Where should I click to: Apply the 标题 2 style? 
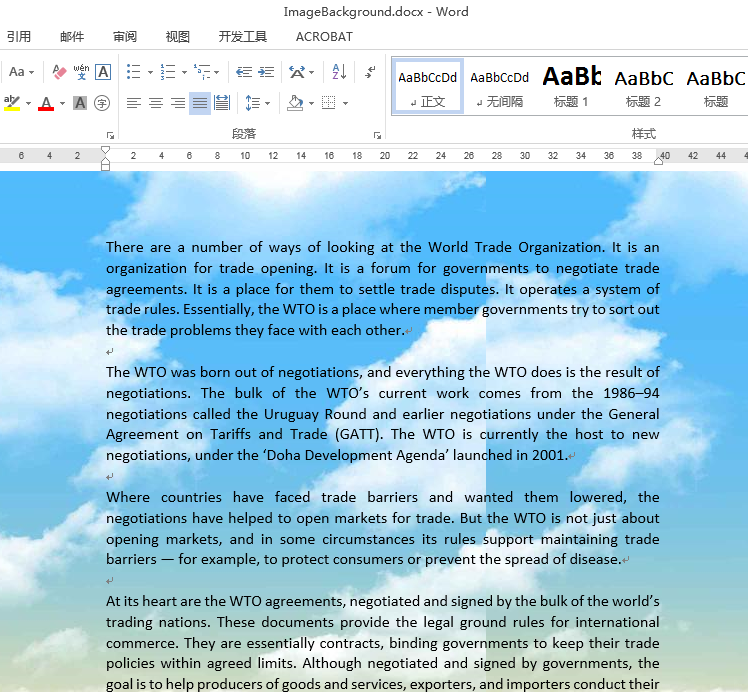[644, 87]
